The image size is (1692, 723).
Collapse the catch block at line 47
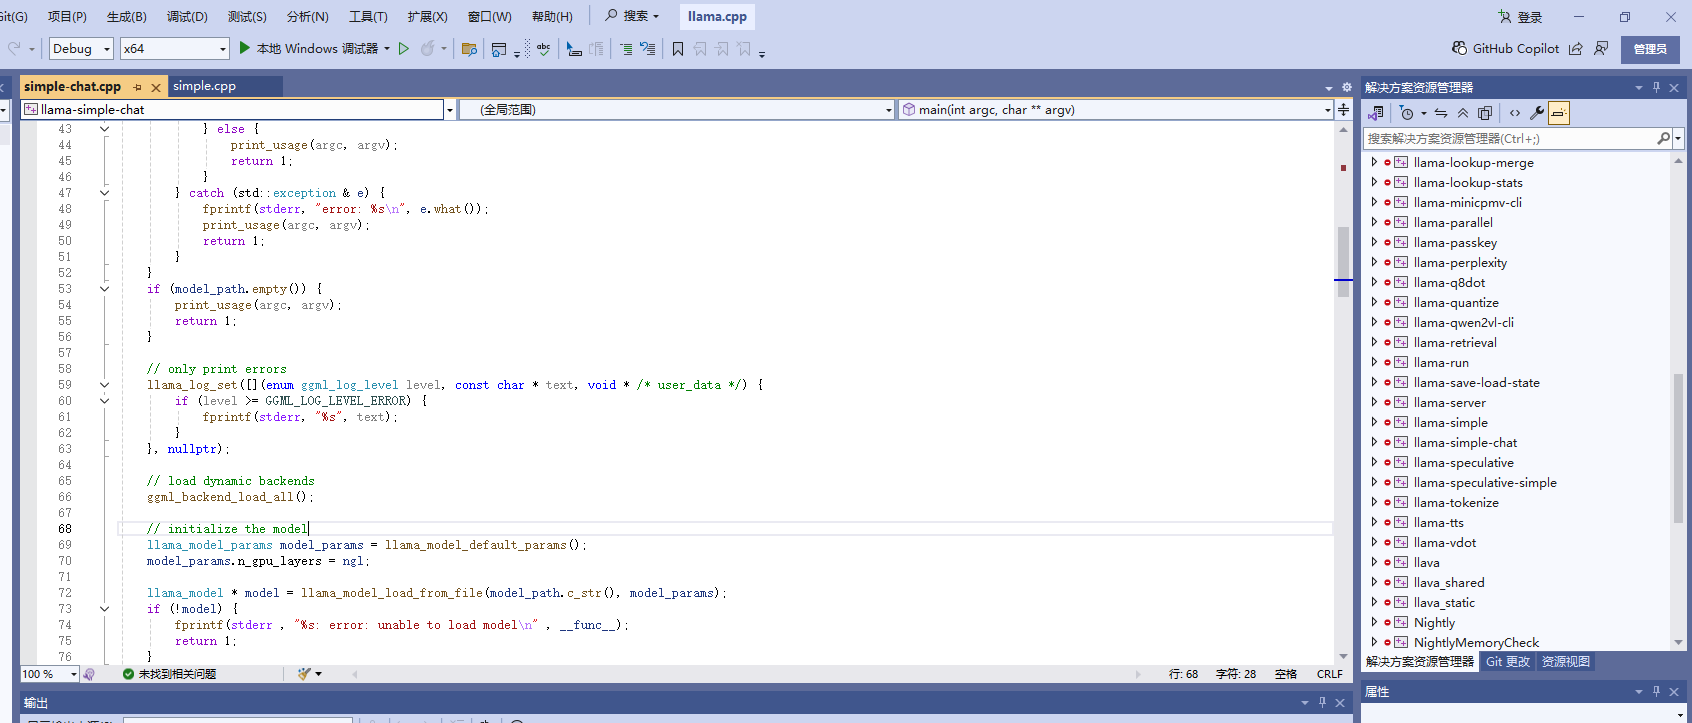click(x=104, y=193)
